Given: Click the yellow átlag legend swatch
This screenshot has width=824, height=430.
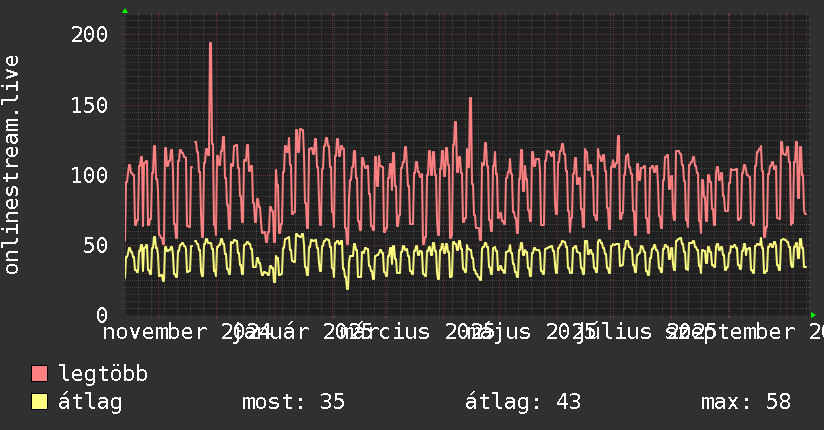Looking at the screenshot, I should (39, 402).
